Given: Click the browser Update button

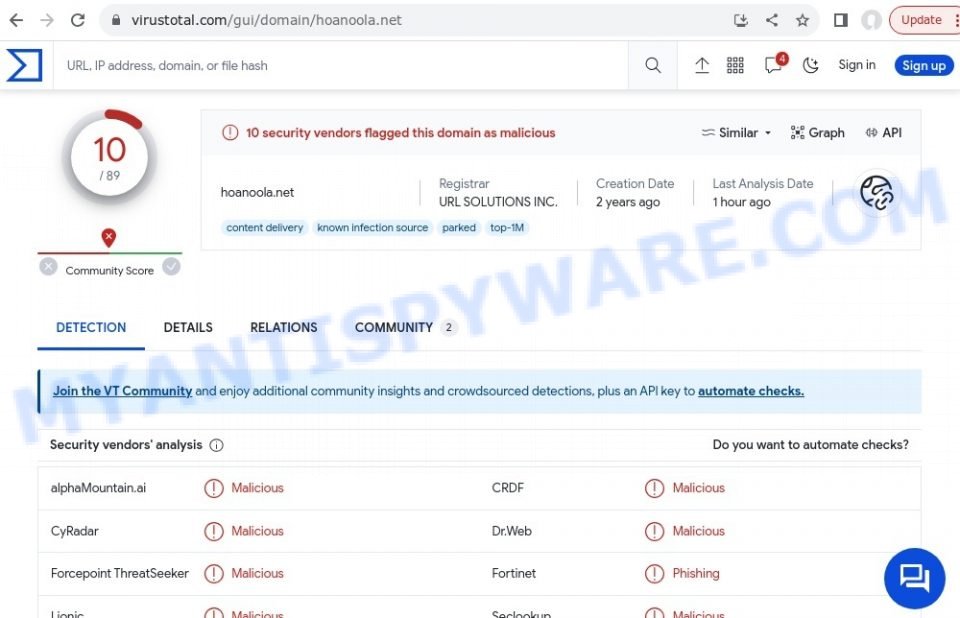Looking at the screenshot, I should [x=921, y=20].
